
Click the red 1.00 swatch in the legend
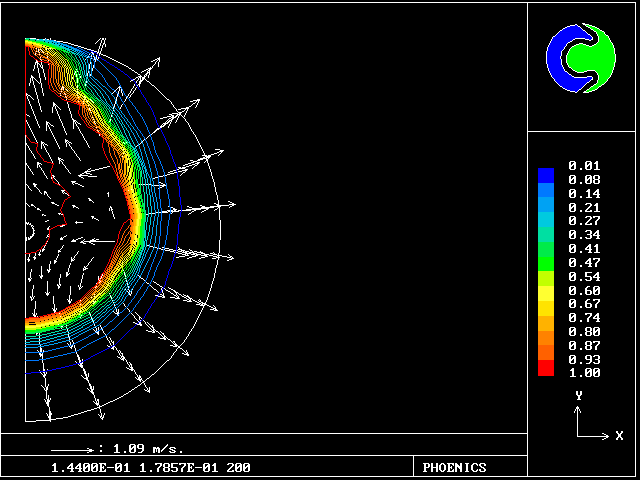(x=545, y=370)
